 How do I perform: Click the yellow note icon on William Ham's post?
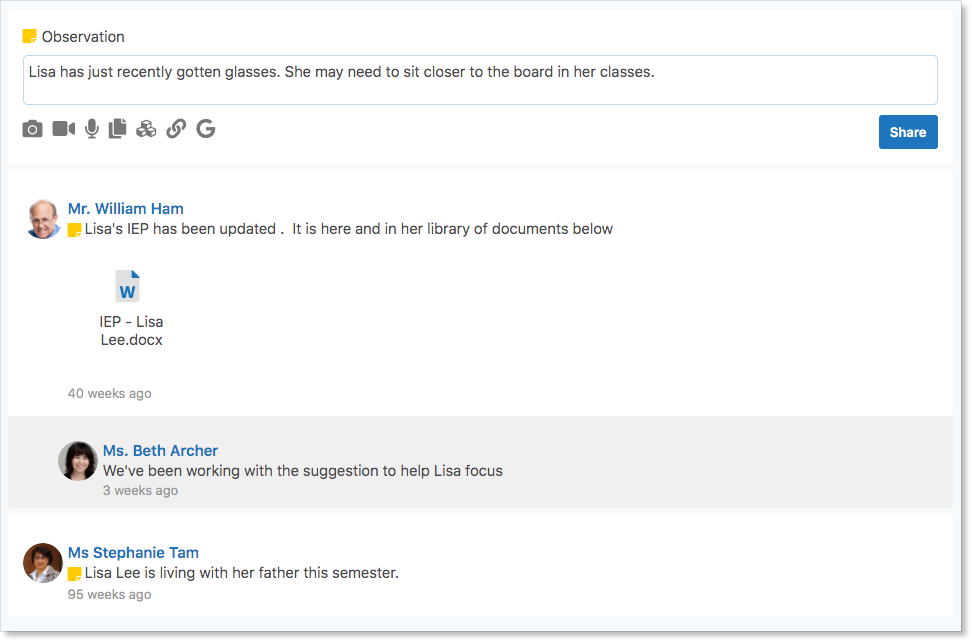74,230
